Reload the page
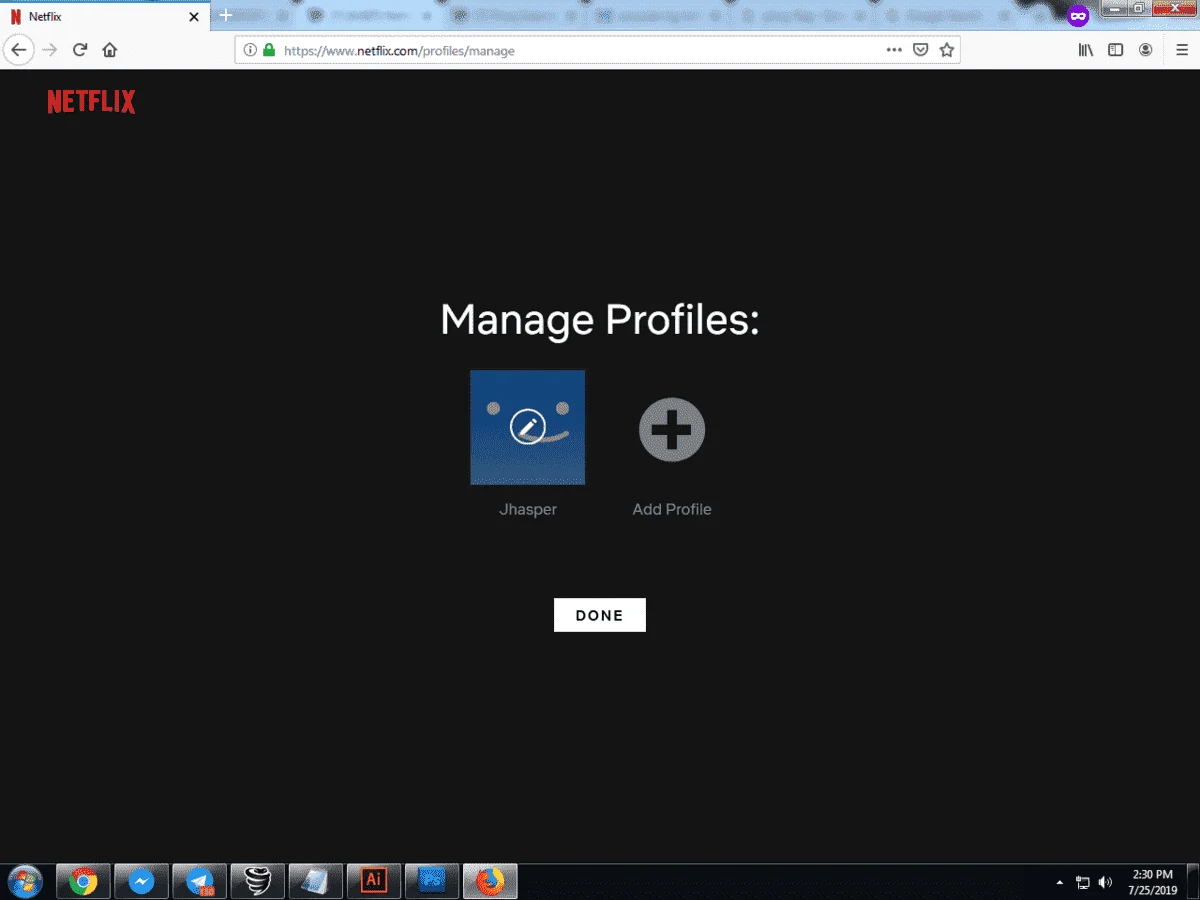The height and width of the screenshot is (900, 1200). 80,50
